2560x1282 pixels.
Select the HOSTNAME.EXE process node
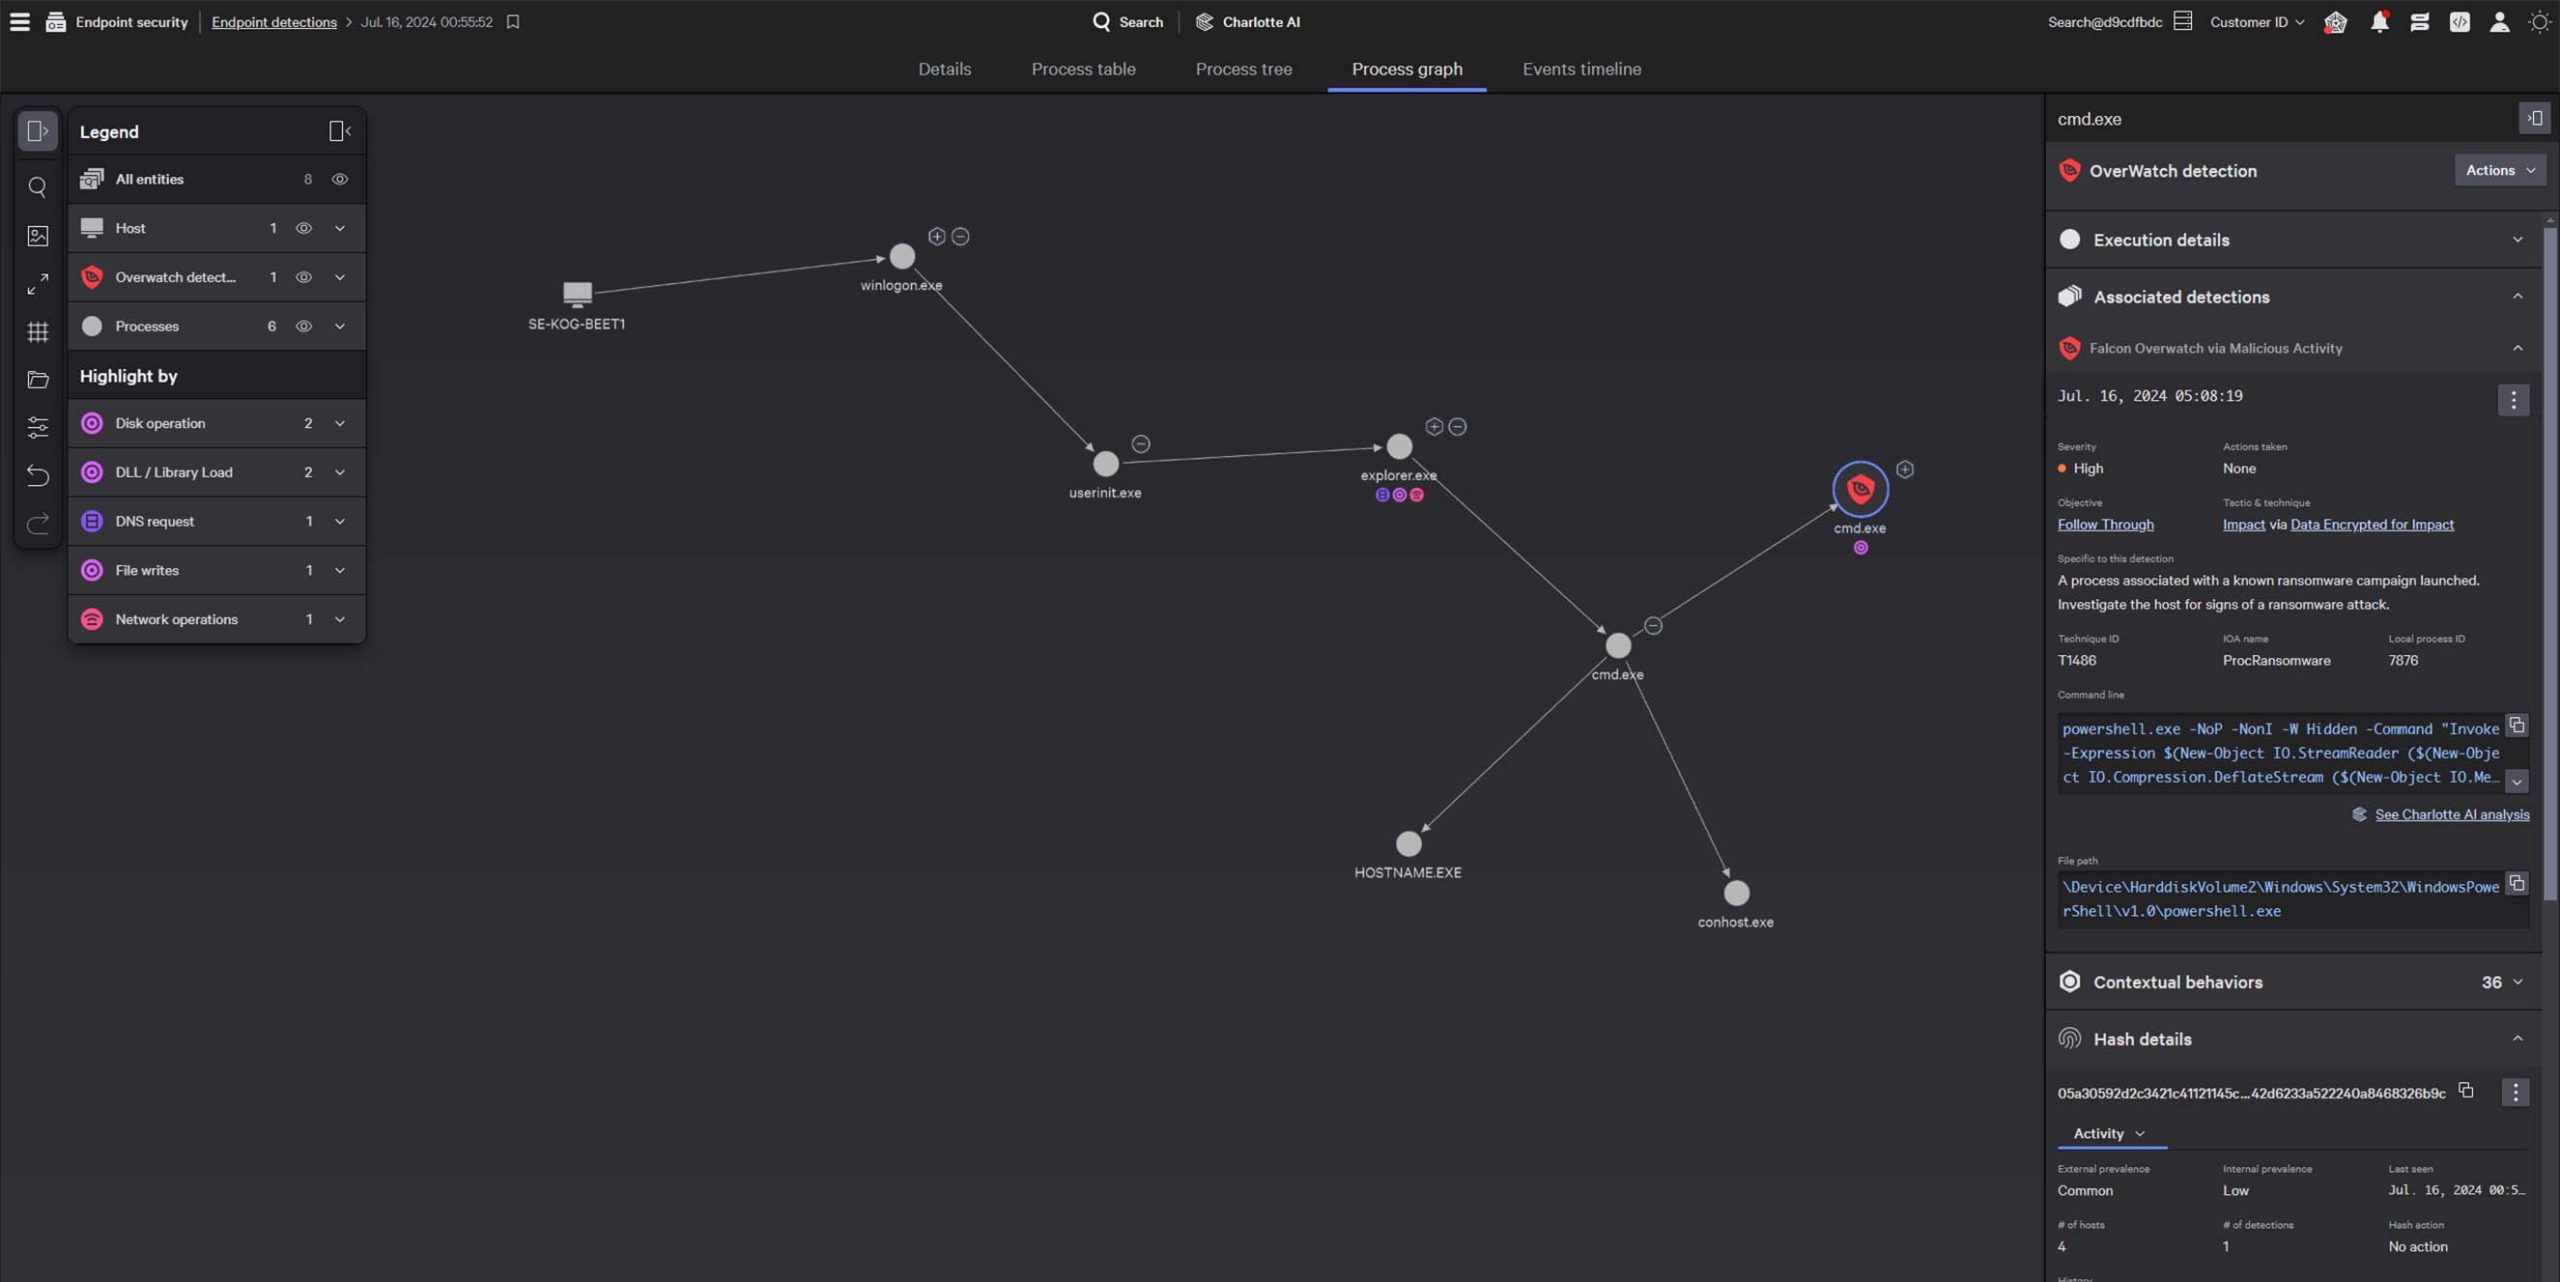coord(1408,843)
